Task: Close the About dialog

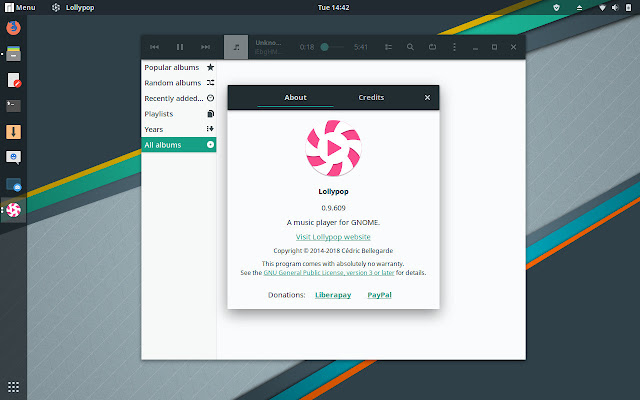Action: click(x=427, y=98)
